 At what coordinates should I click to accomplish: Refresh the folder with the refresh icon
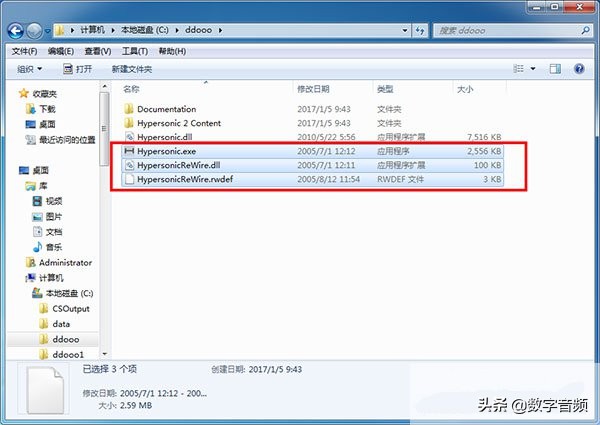coord(420,31)
